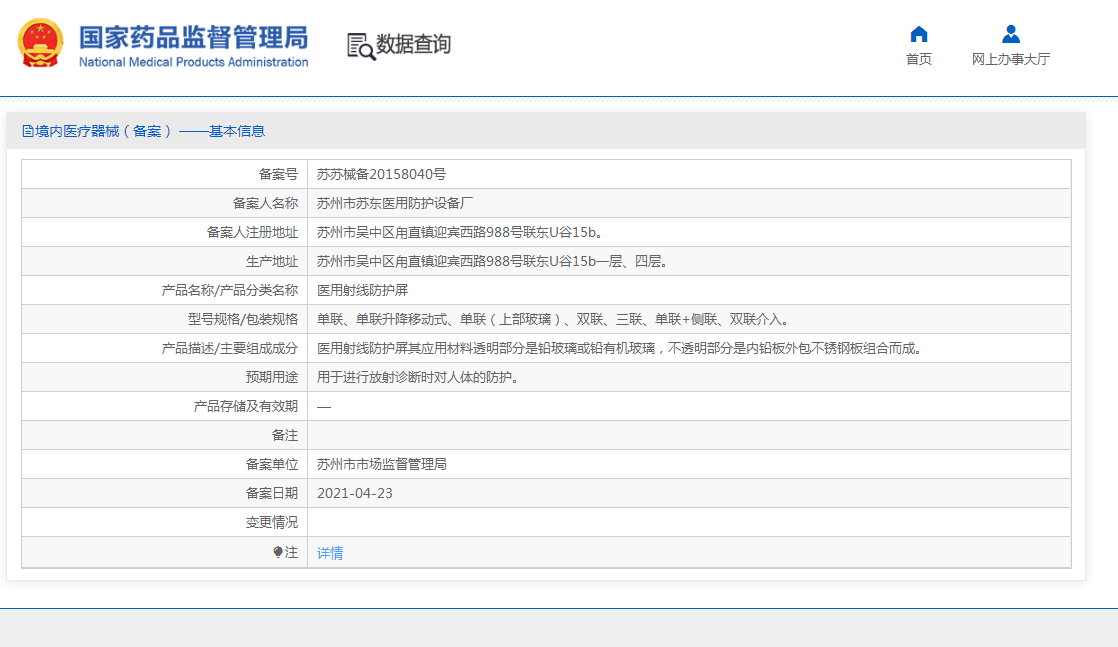The width and height of the screenshot is (1118, 647).
Task: Click the home house icon
Action: (x=918, y=34)
